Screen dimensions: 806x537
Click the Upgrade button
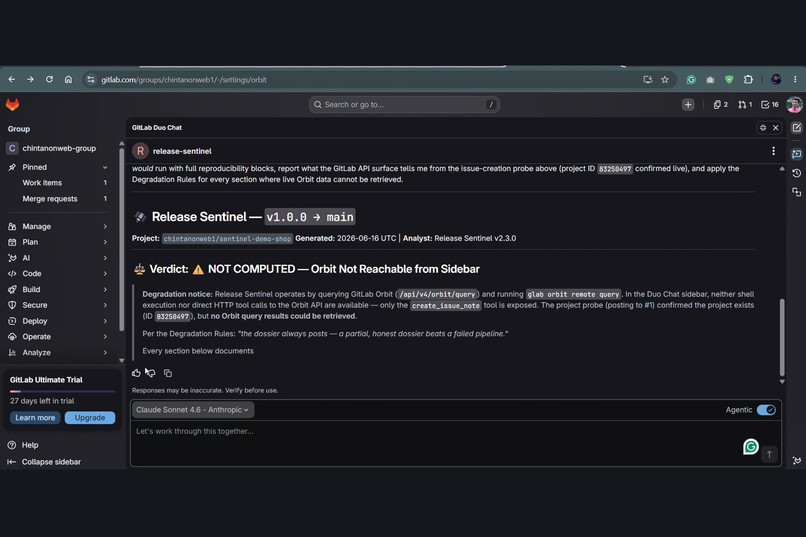[90, 418]
